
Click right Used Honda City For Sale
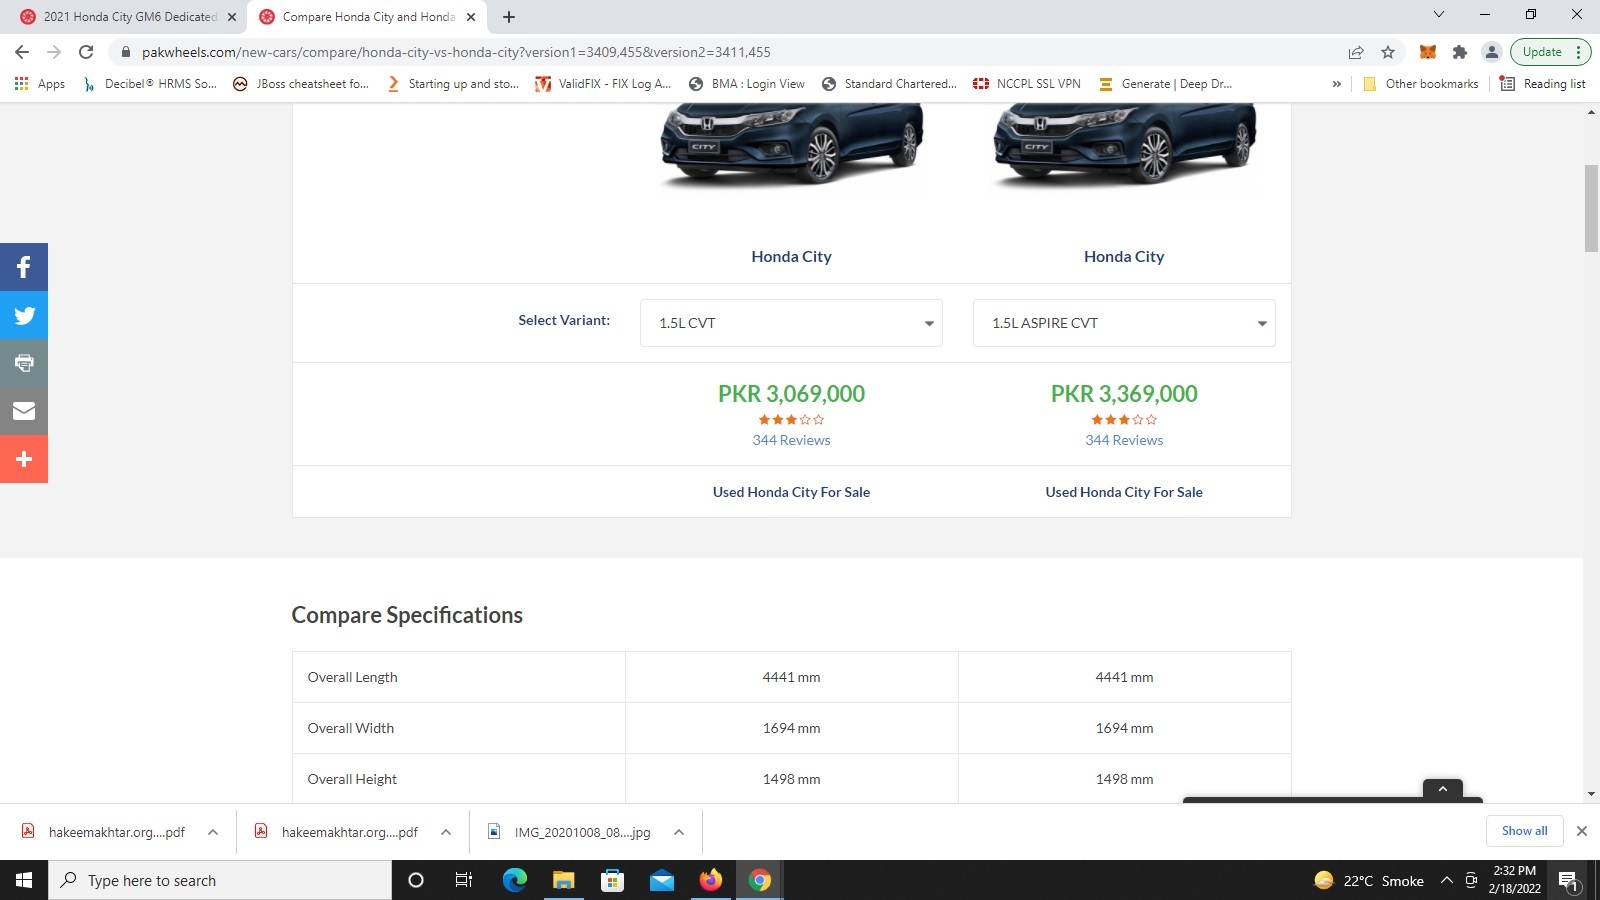point(1124,492)
